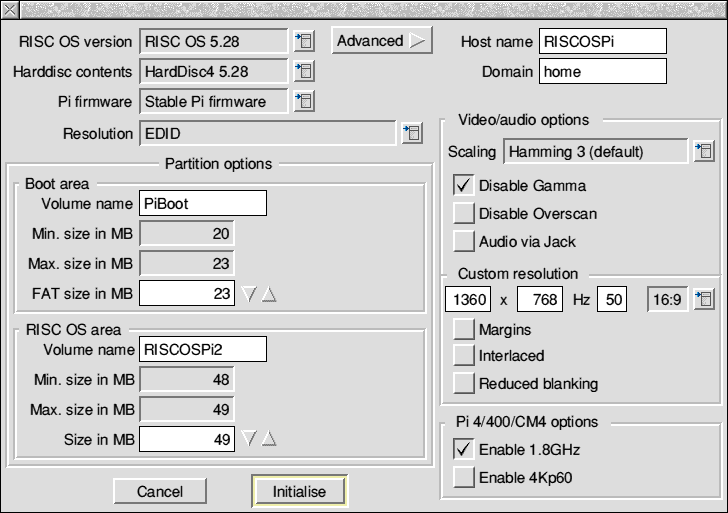Image resolution: width=728 pixels, height=513 pixels.
Task: Click RISC OS Size in MB field
Action: [x=187, y=439]
